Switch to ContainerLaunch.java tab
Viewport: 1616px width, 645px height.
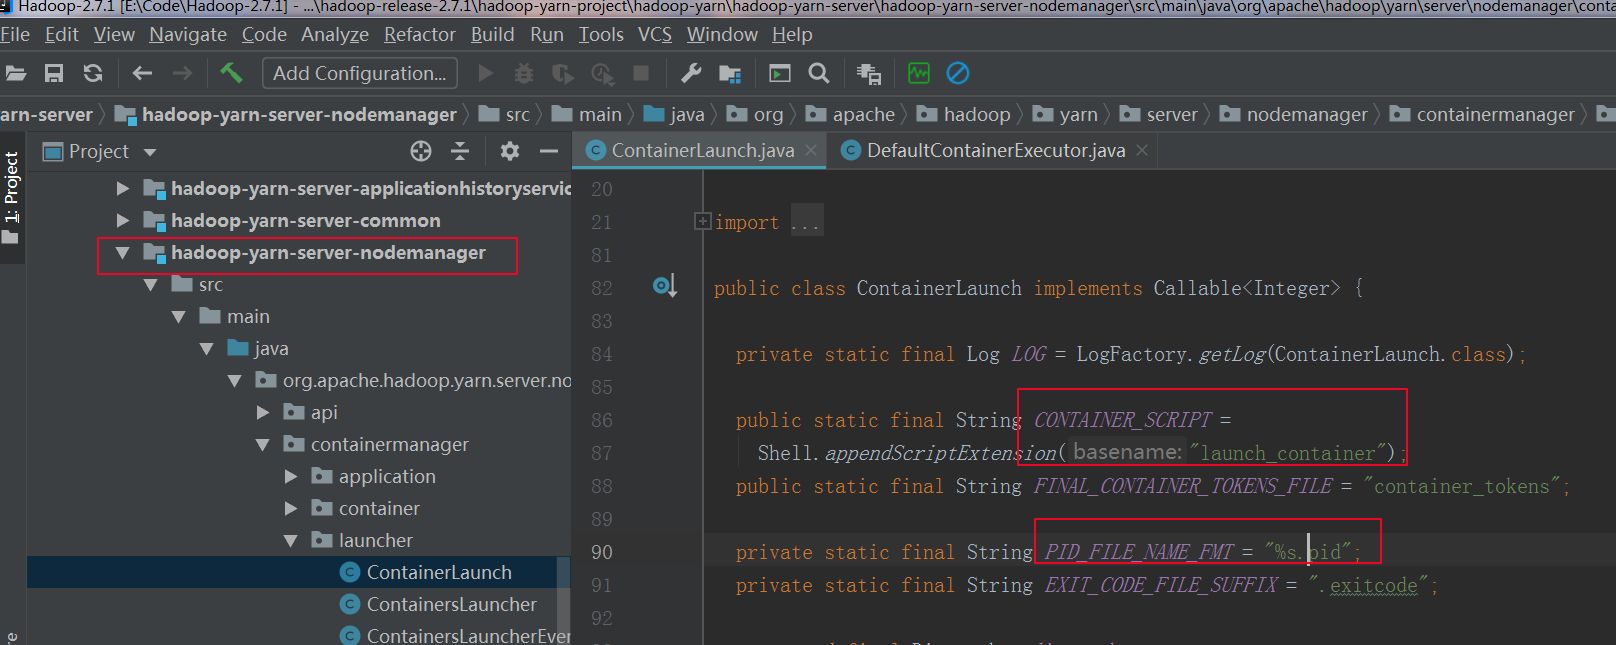click(x=702, y=150)
